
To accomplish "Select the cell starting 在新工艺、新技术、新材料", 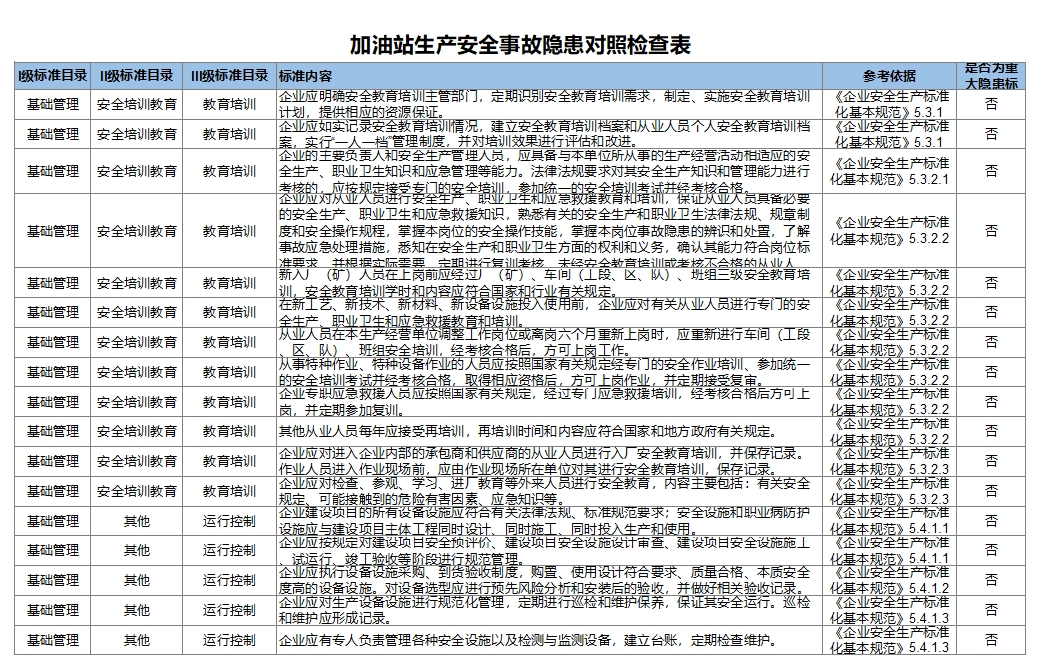I will (549, 312).
